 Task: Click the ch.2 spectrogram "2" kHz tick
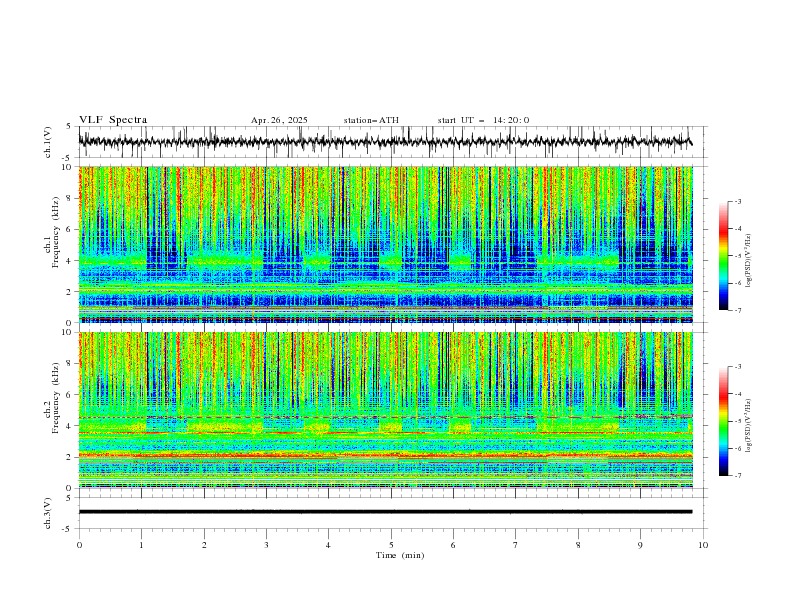click(69, 457)
